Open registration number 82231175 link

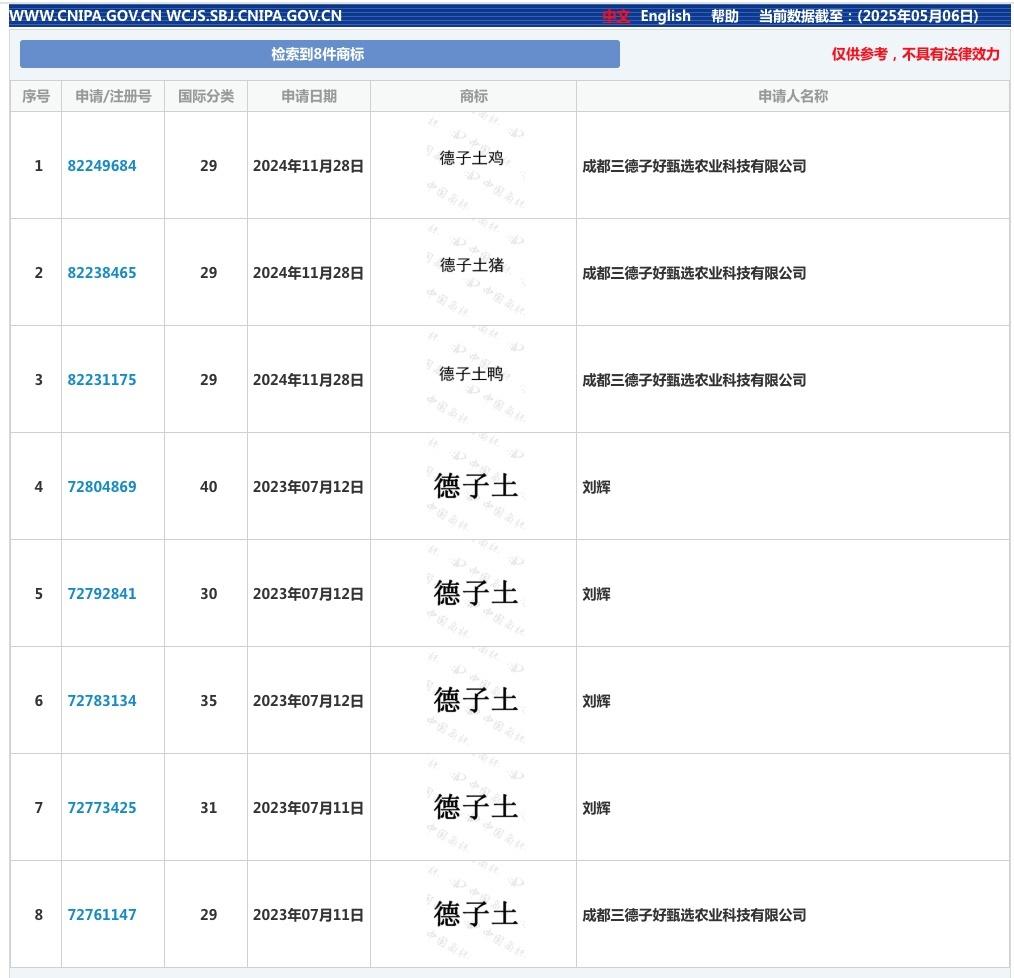click(102, 380)
